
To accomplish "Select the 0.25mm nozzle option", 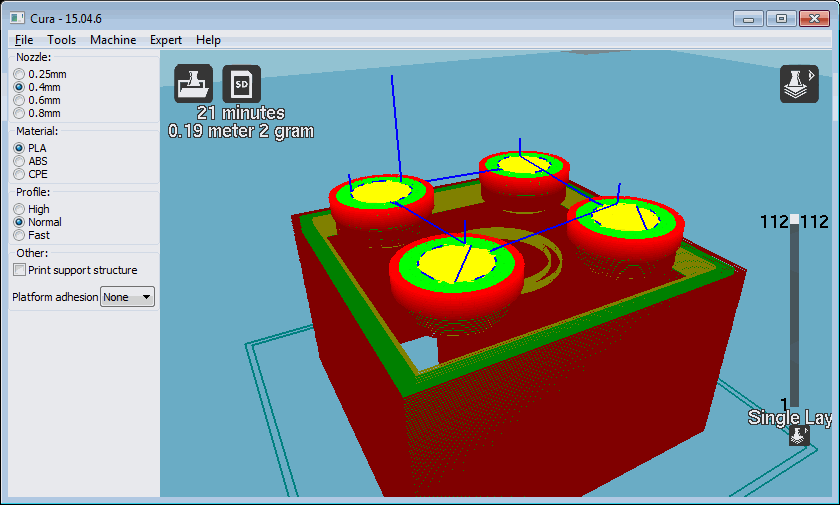I will point(19,74).
